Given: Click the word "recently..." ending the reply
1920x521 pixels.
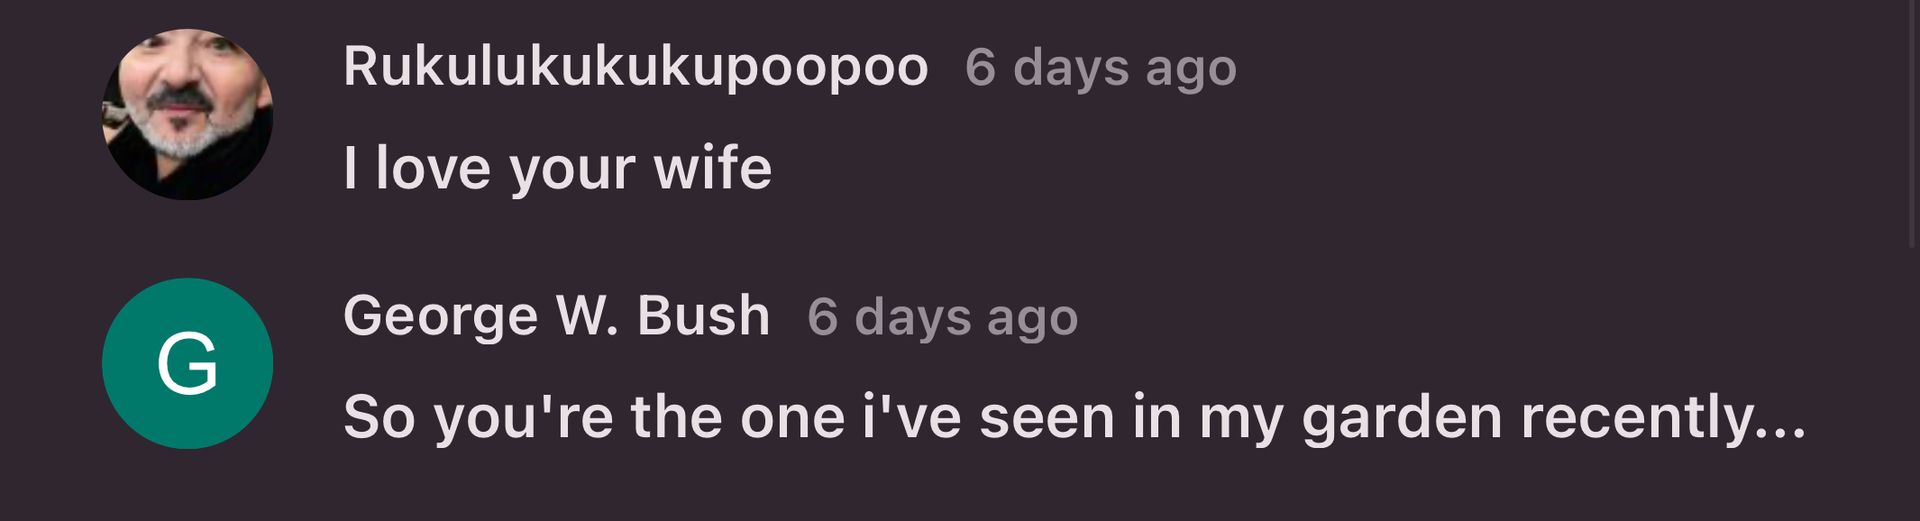Looking at the screenshot, I should tap(1664, 418).
